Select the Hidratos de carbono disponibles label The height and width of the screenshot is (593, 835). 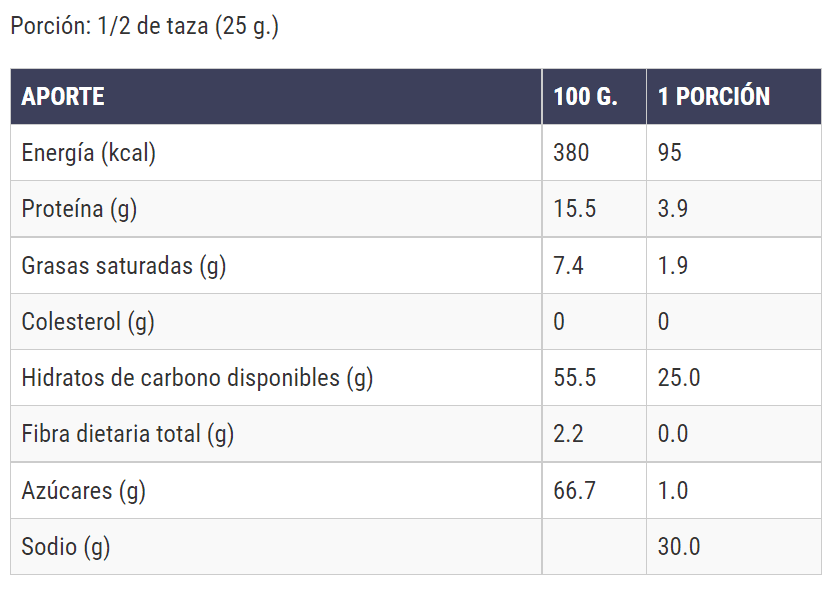[197, 379]
